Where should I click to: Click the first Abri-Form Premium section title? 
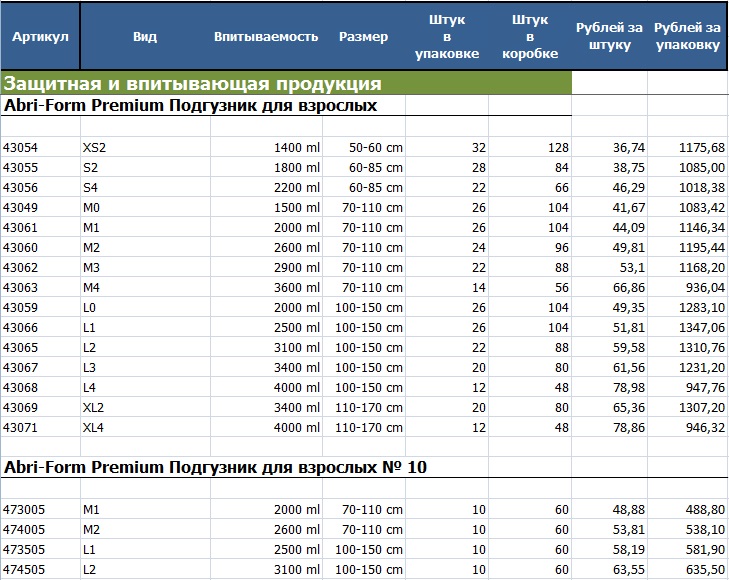pos(190,105)
